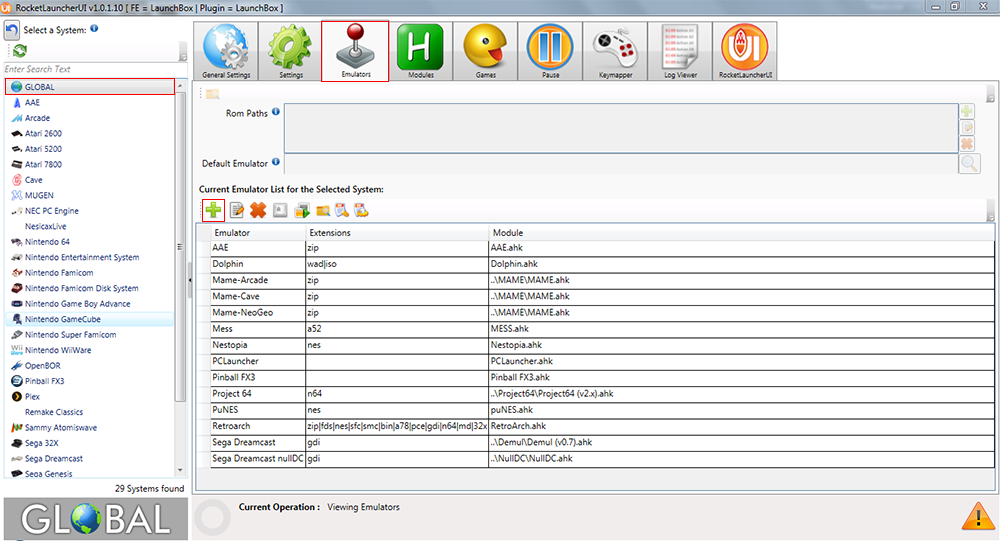Select the AAE system
Screen dimensions: 1000x541
(89, 102)
